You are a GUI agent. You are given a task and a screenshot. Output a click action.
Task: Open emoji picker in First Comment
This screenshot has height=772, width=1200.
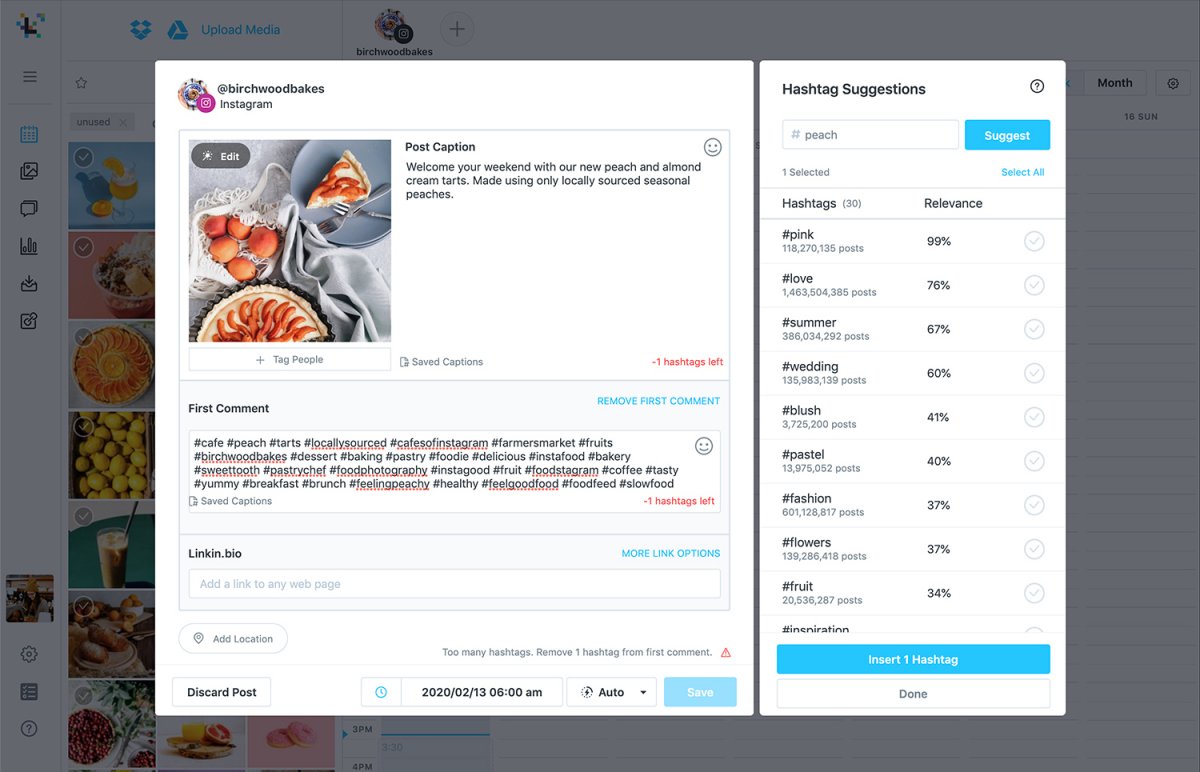coord(704,446)
